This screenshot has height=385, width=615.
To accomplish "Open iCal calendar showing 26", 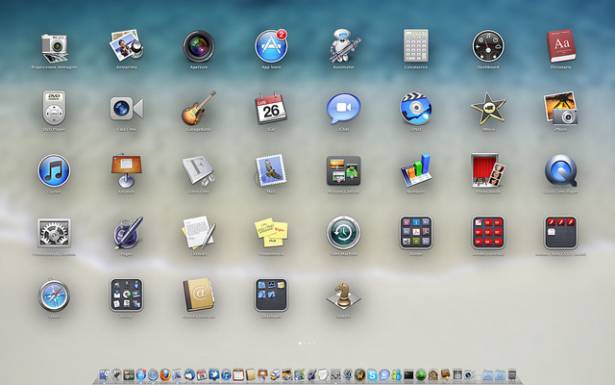I will 271,109.
